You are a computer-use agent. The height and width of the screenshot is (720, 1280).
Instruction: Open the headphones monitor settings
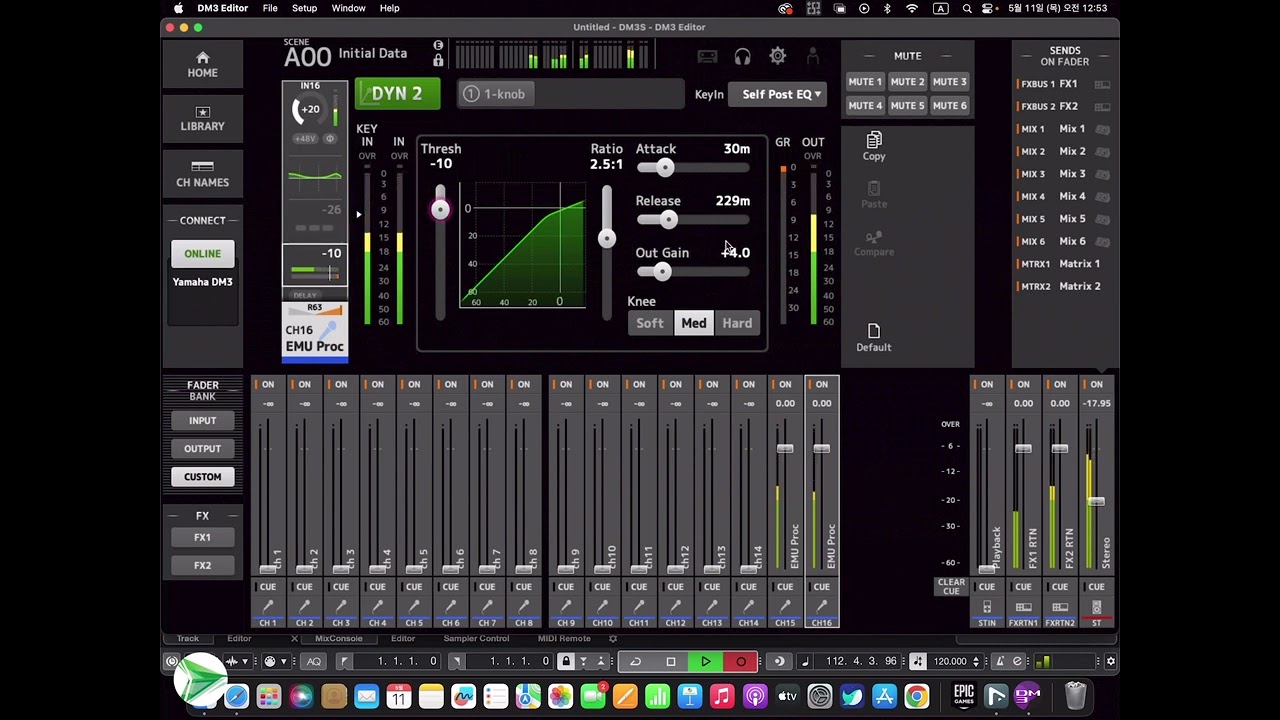click(742, 57)
